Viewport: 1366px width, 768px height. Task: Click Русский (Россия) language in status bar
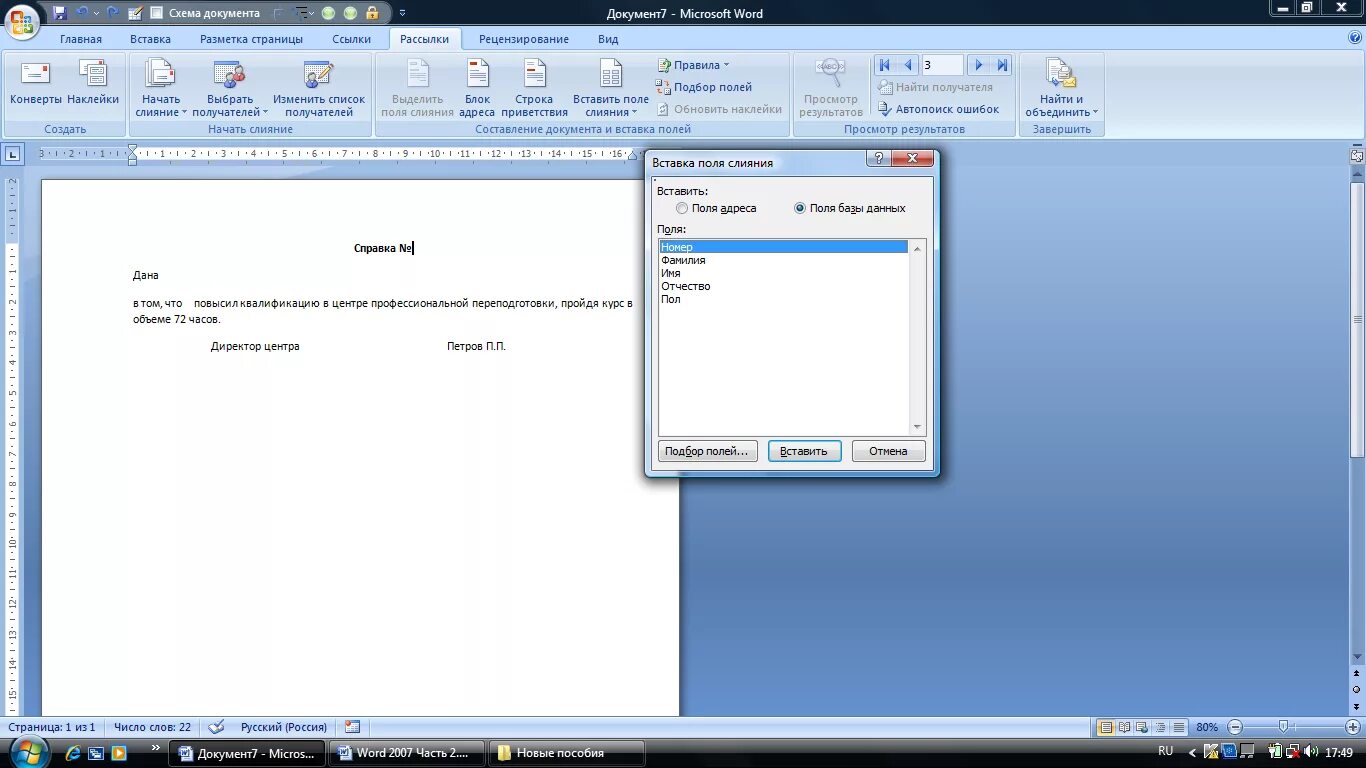[284, 727]
